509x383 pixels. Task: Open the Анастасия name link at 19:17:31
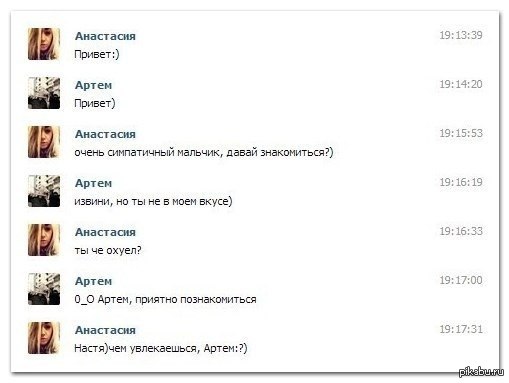click(105, 330)
